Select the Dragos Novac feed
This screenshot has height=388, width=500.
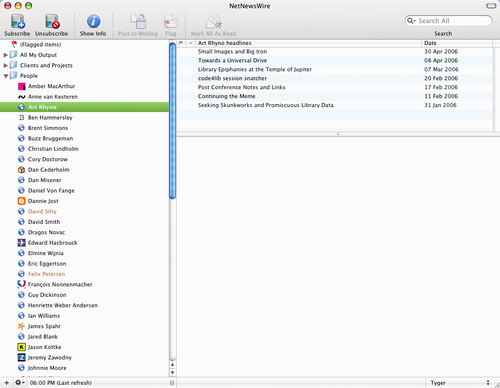(x=46, y=232)
